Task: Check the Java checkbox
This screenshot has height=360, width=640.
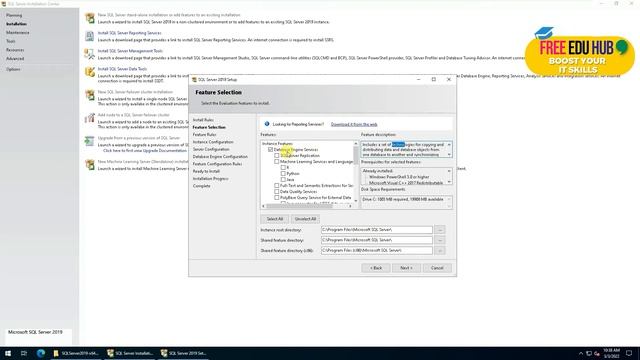Action: pos(283,180)
